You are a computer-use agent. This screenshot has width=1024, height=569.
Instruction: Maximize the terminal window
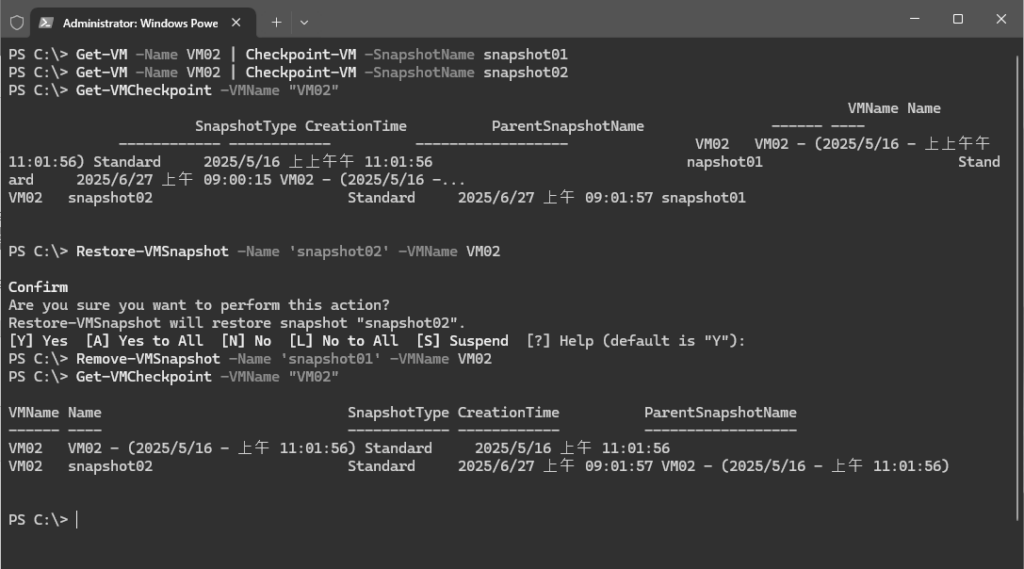[x=957, y=19]
